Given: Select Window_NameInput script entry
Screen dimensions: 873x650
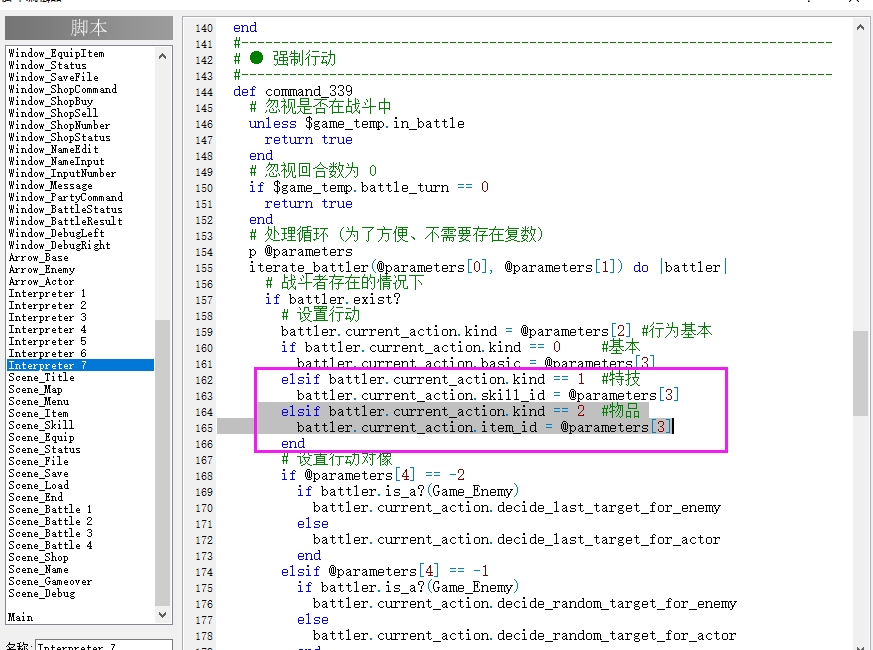Looking at the screenshot, I should (56, 162).
